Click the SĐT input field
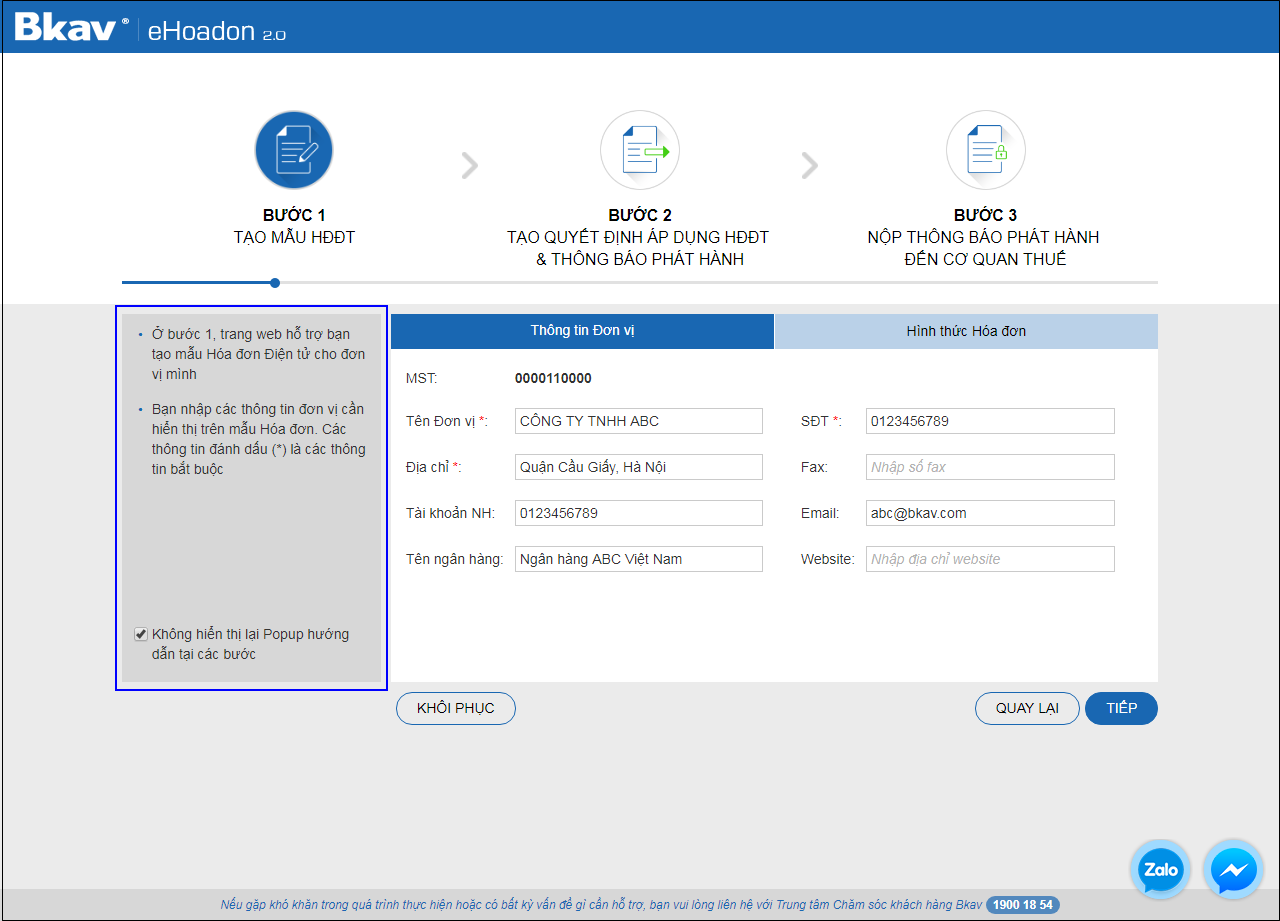The image size is (1280, 921). [x=990, y=421]
